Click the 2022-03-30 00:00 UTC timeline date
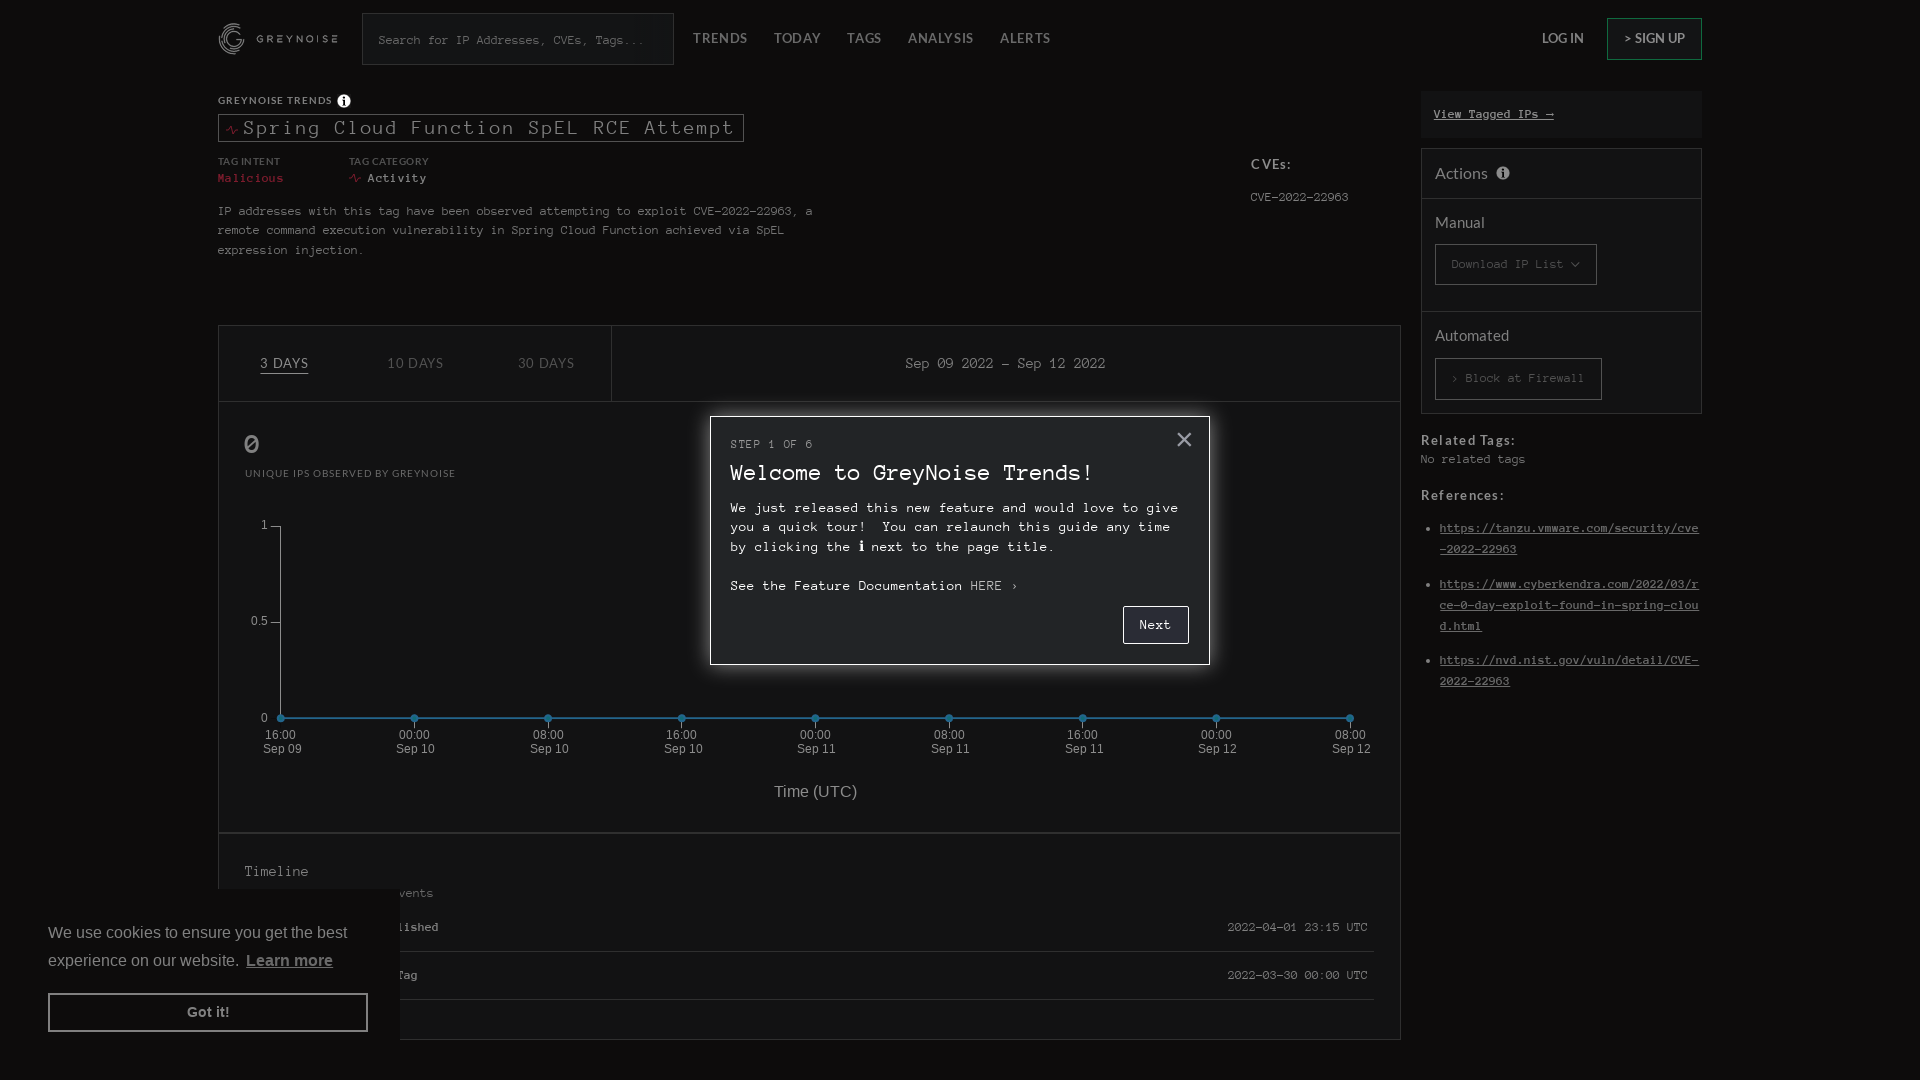Viewport: 1920px width, 1080px height. (1298, 975)
